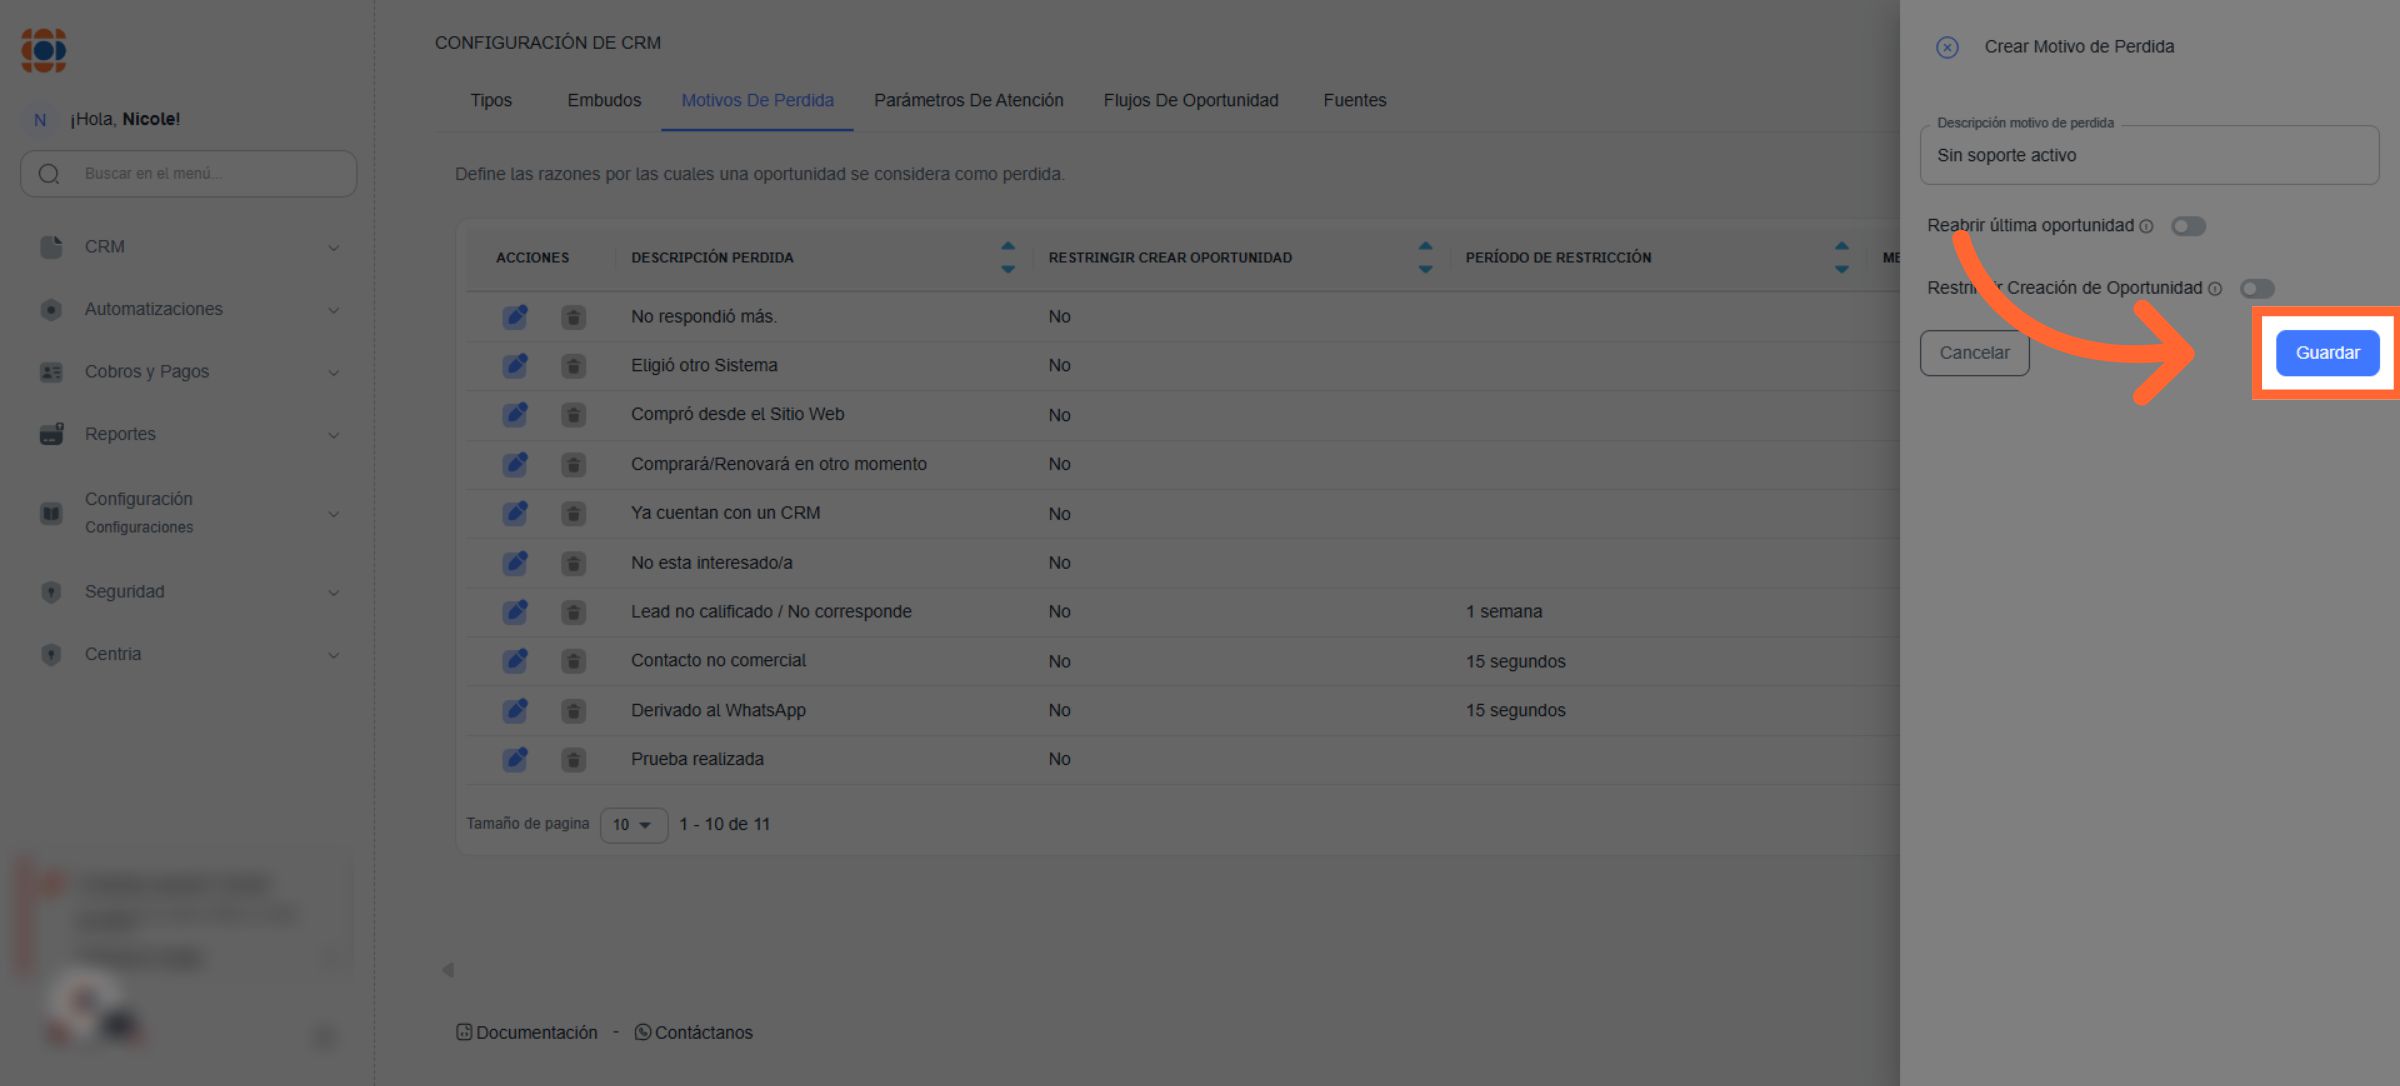Click info icon beside Reabrir última oportunidad

2146,227
